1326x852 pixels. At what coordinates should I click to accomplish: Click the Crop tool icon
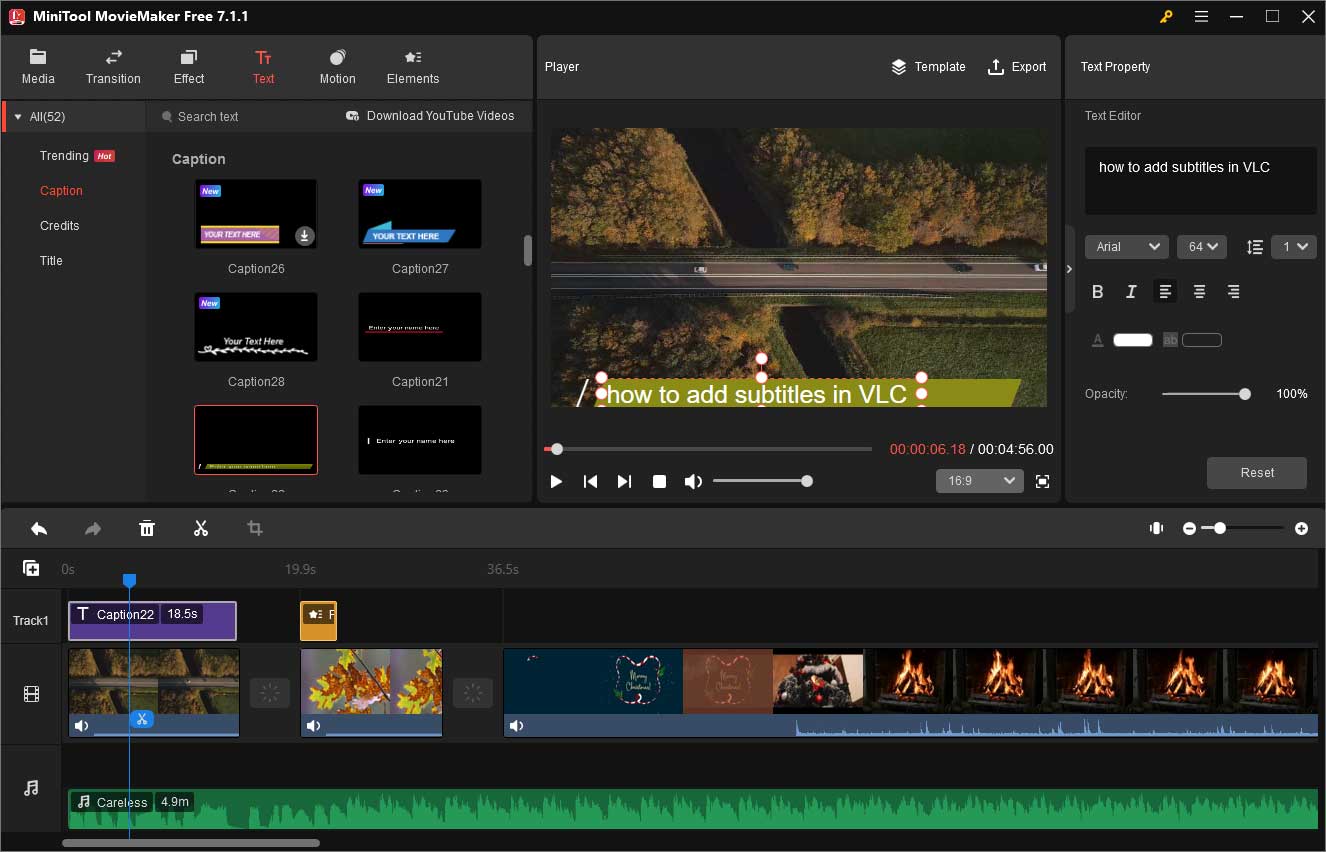[255, 528]
